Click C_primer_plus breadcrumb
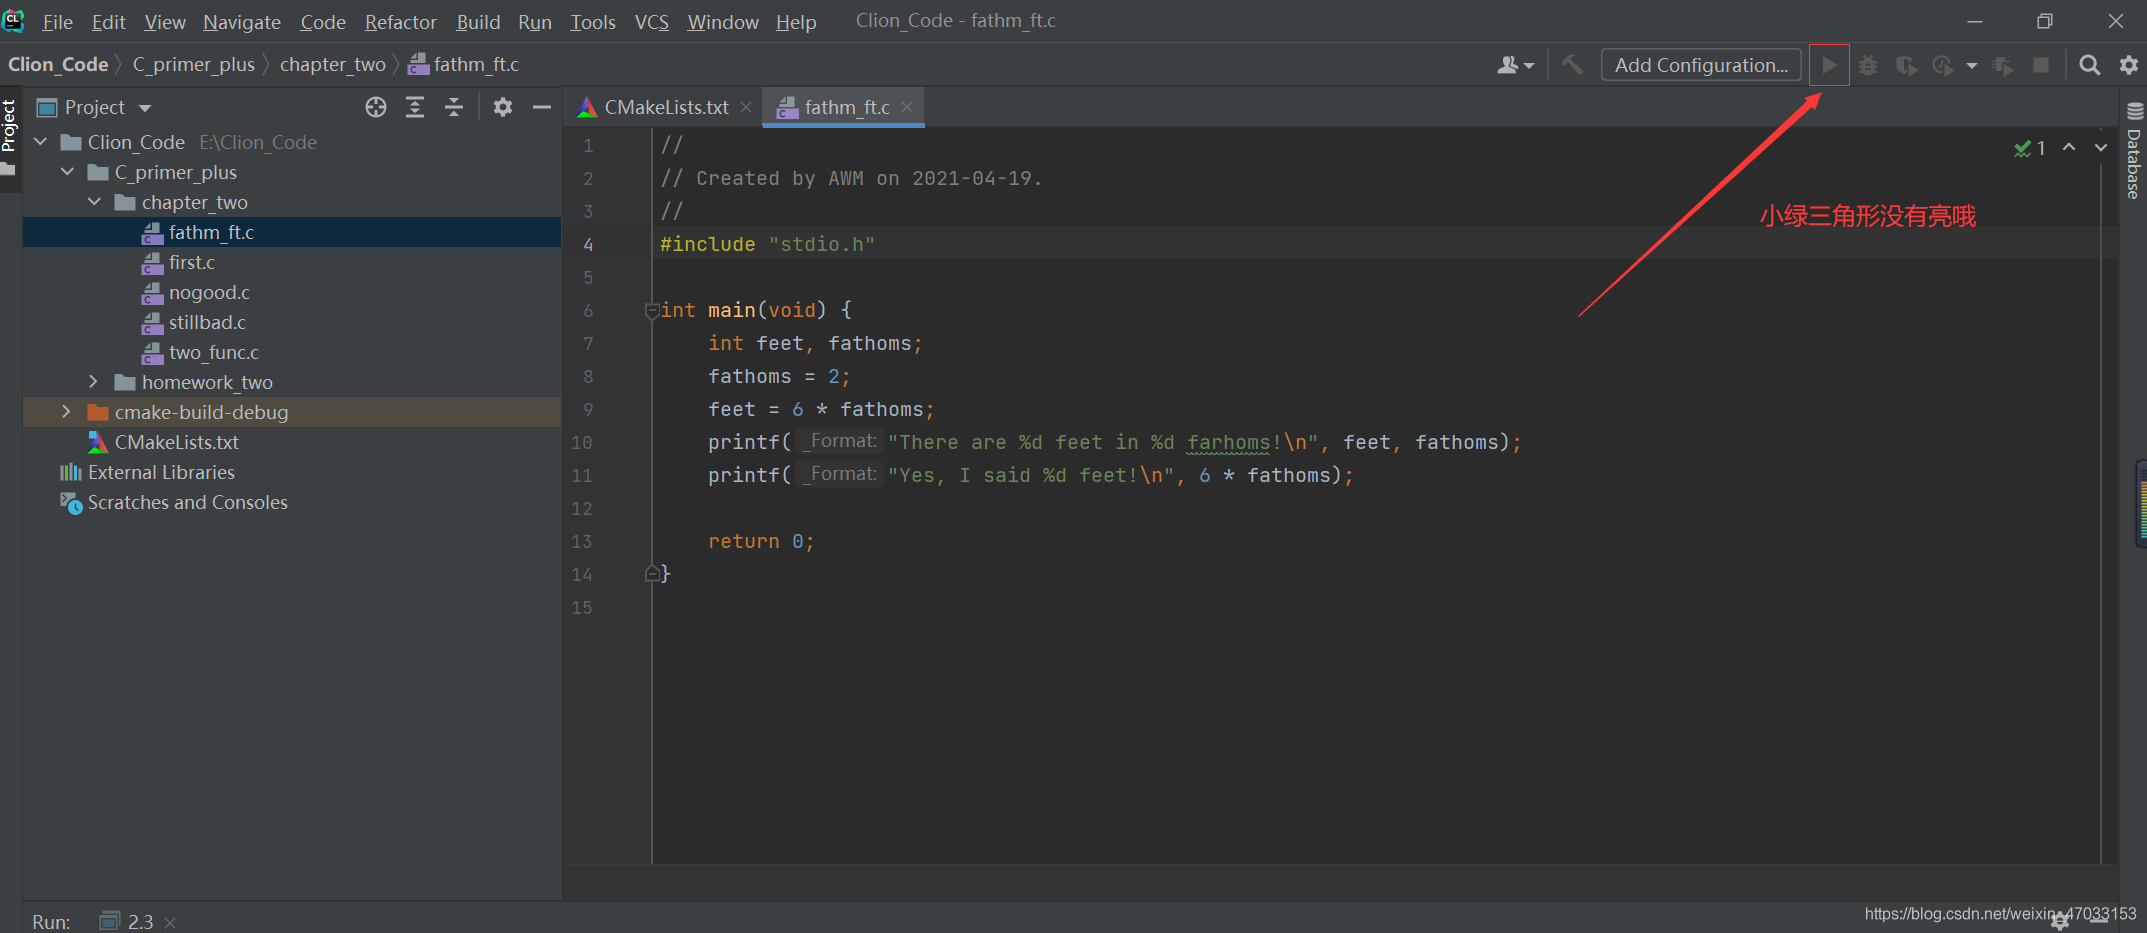This screenshot has width=2147, height=933. click(x=194, y=64)
